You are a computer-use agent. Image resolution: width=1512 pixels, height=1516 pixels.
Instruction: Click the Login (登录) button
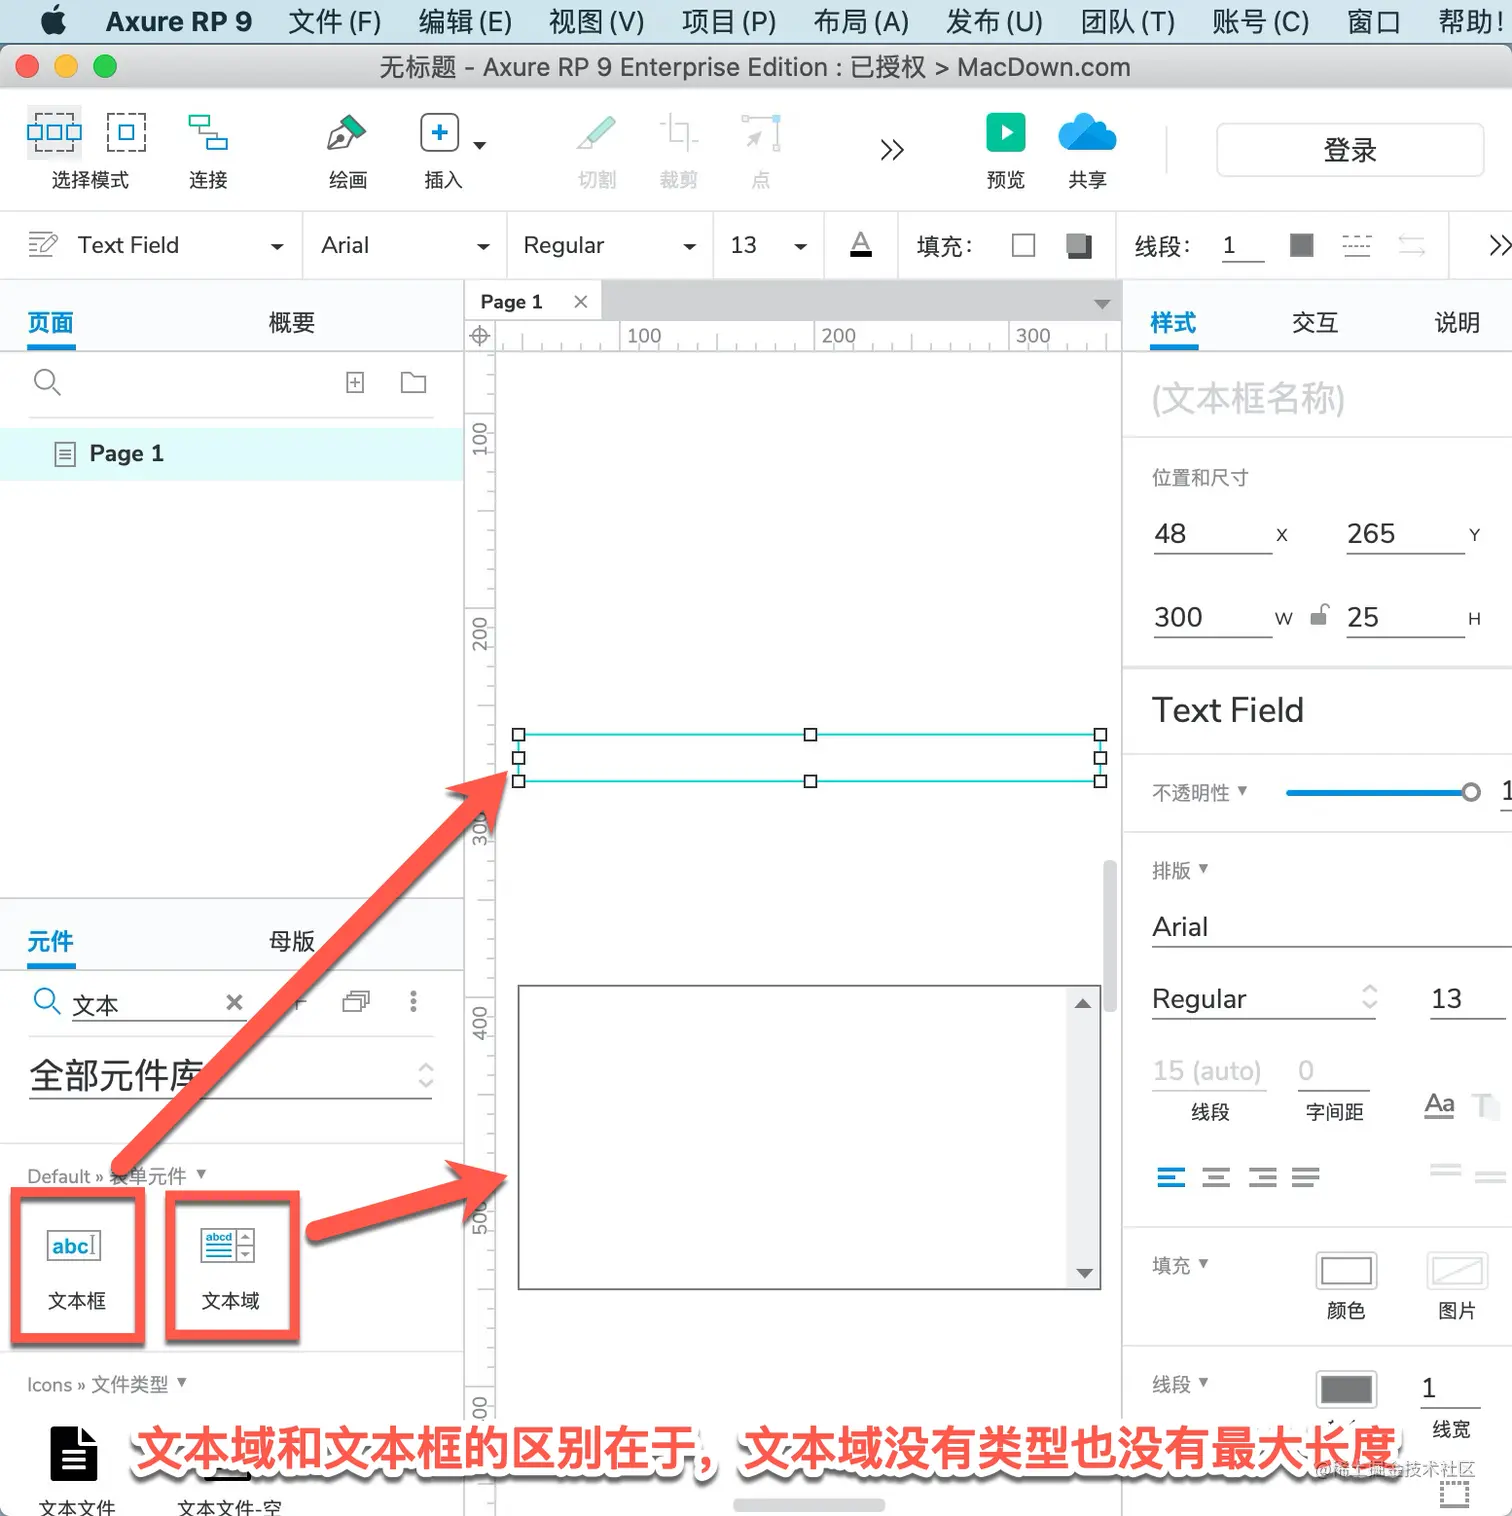point(1349,150)
